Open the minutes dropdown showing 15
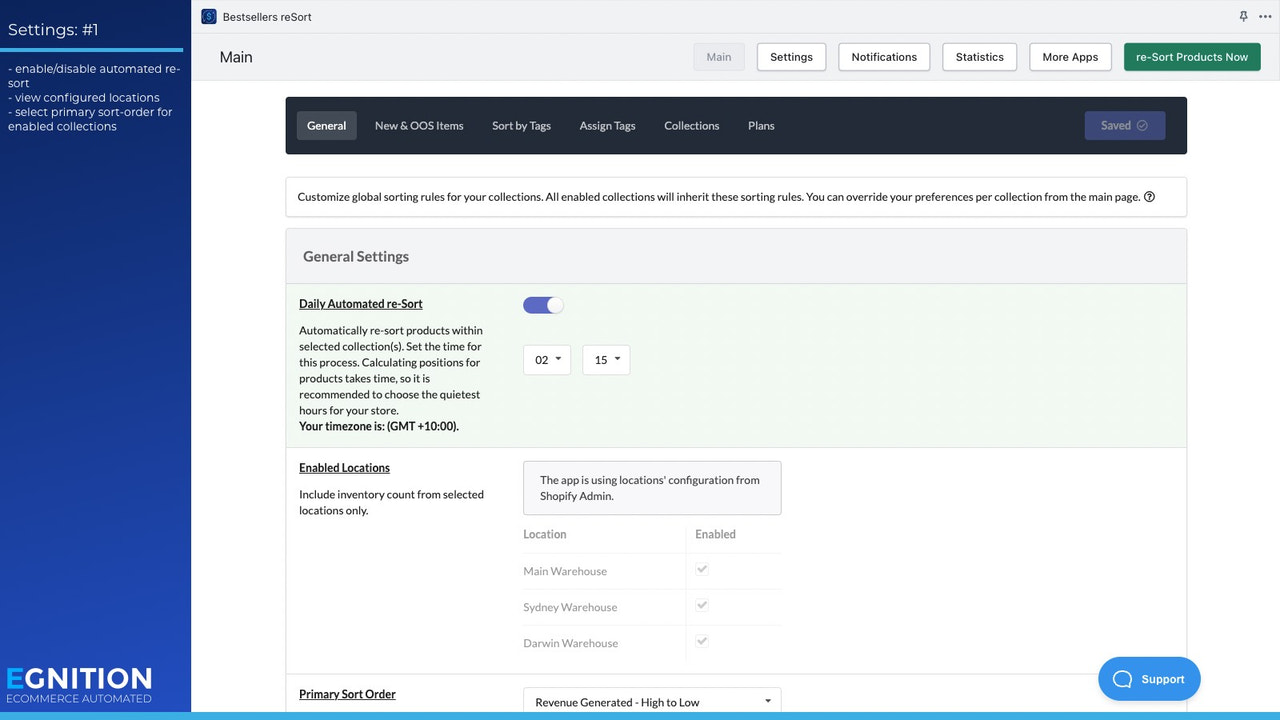 pos(605,360)
